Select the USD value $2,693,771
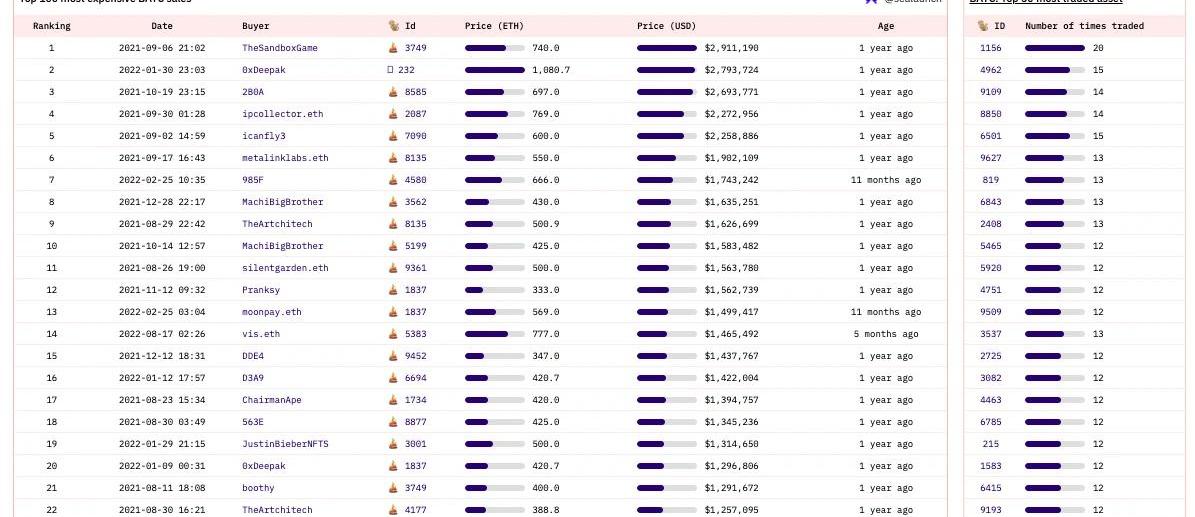This screenshot has height=517, width=1195. pos(732,92)
